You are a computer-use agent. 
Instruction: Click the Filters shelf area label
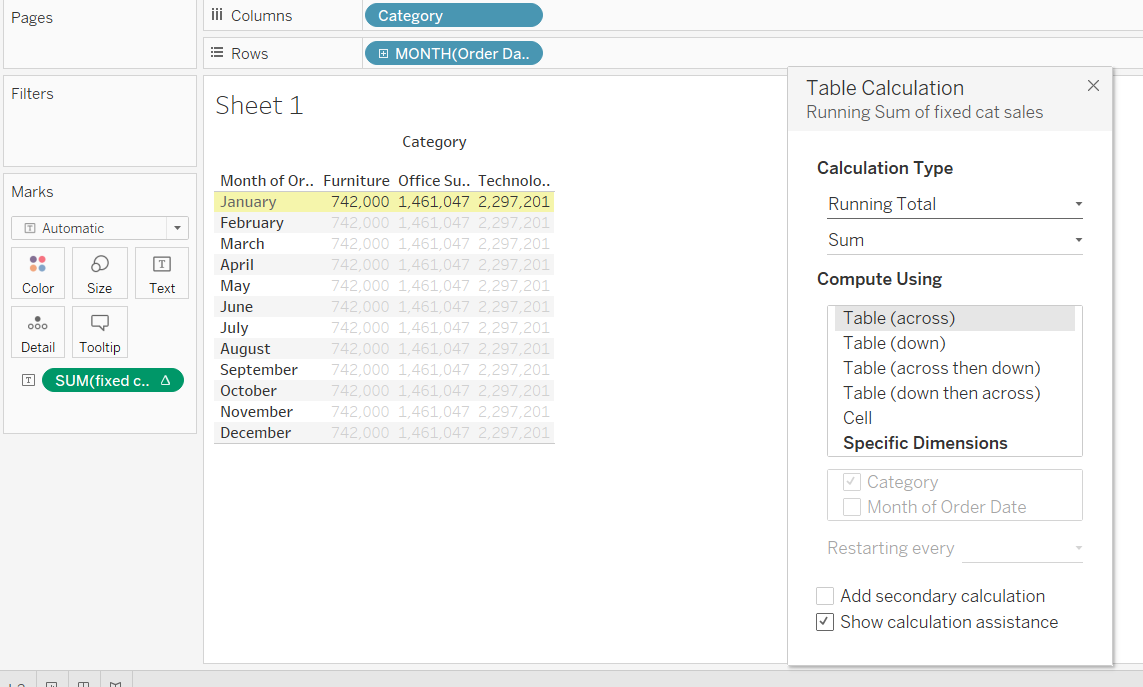pyautogui.click(x=32, y=93)
